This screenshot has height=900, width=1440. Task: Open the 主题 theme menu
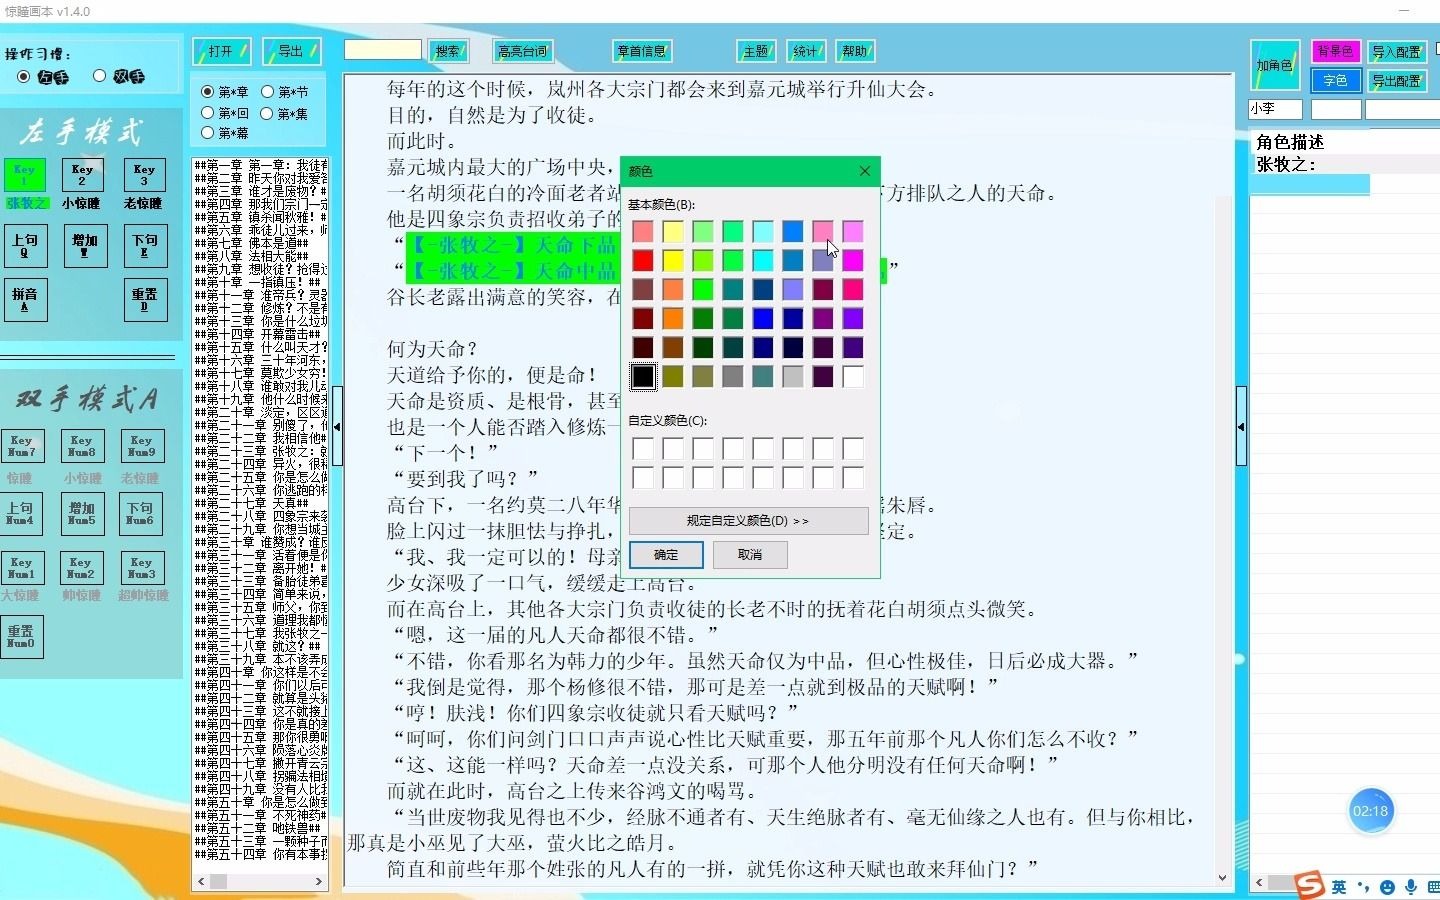tap(757, 51)
